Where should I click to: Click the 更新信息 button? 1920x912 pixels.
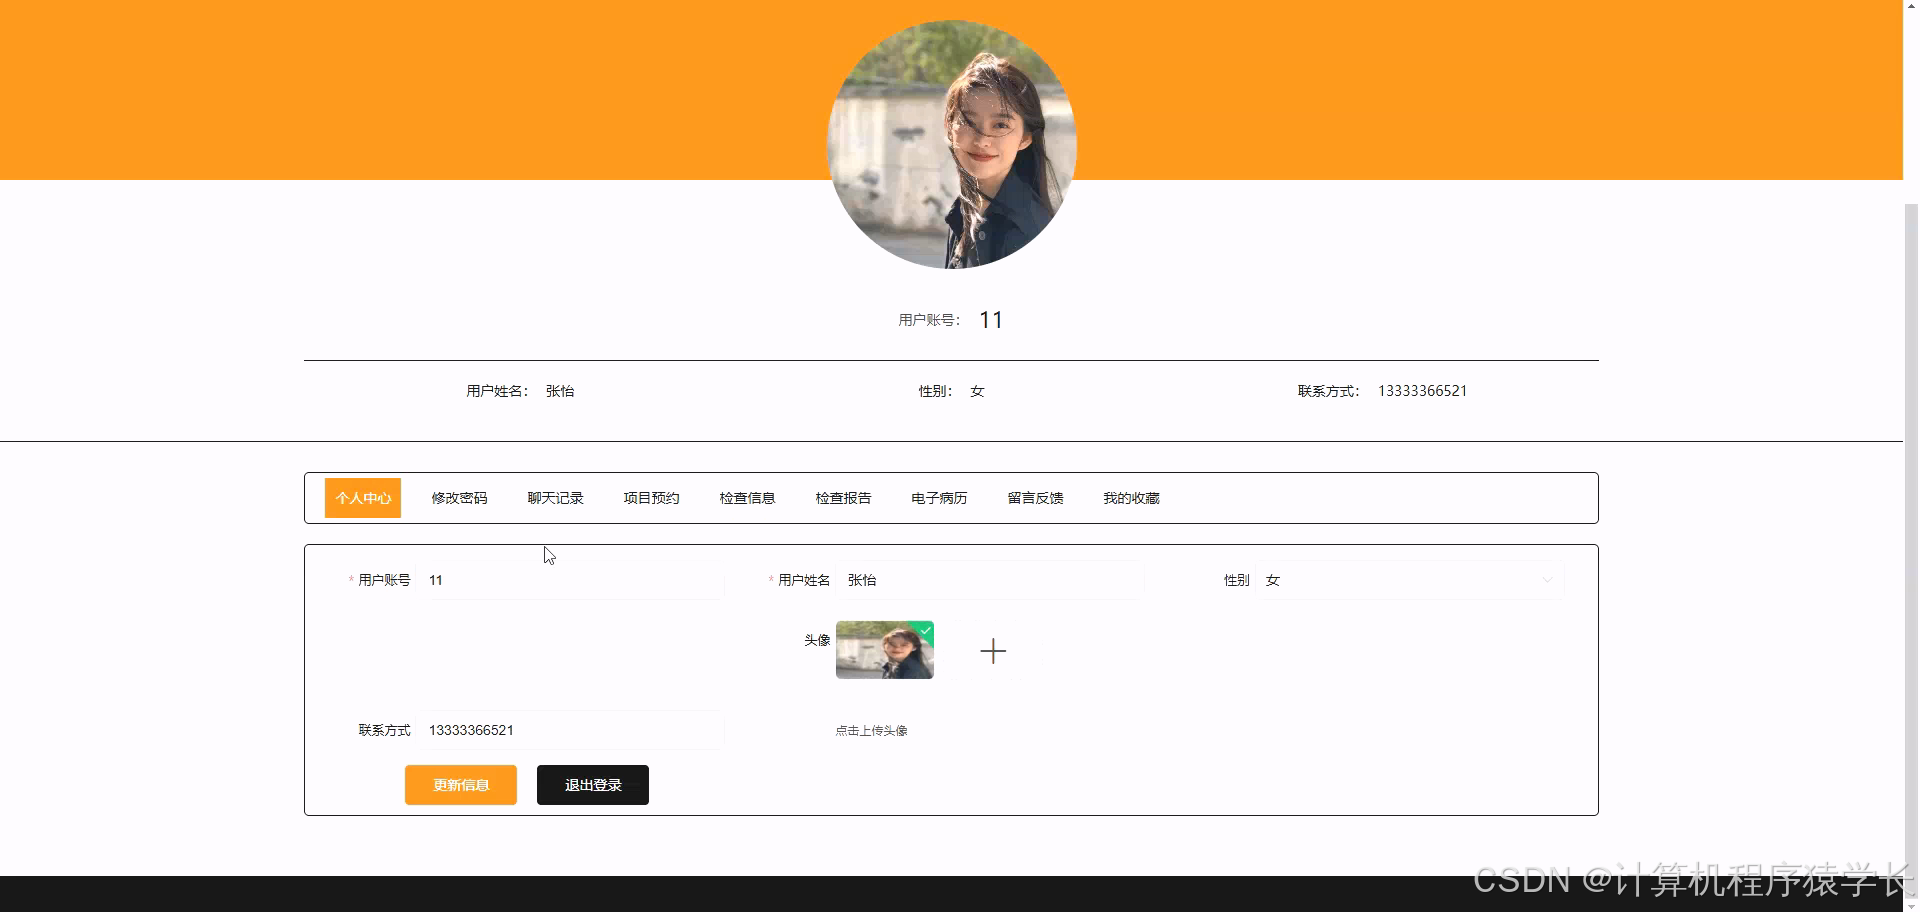click(460, 784)
